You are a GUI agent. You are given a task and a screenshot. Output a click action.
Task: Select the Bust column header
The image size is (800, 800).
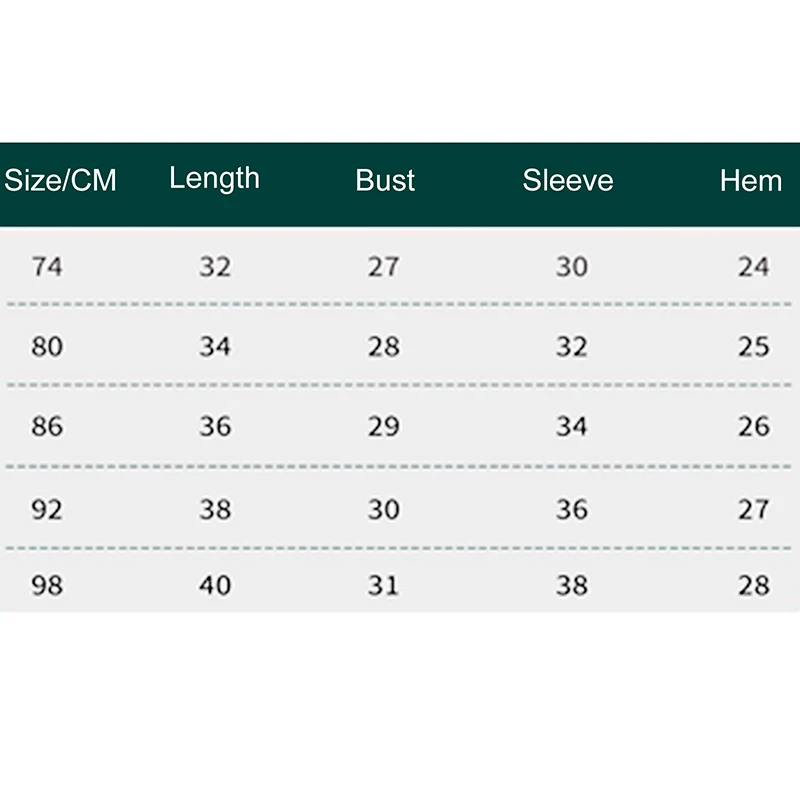click(x=385, y=181)
